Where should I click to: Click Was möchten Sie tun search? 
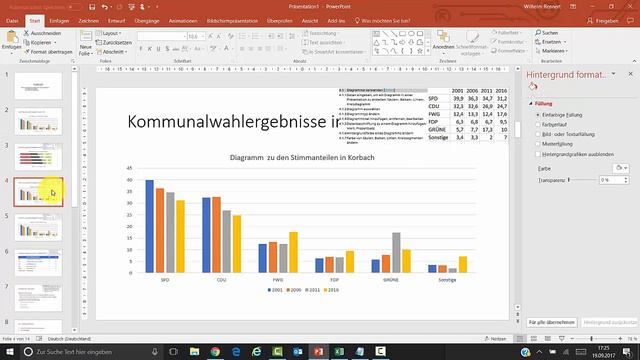pyautogui.click(x=382, y=21)
